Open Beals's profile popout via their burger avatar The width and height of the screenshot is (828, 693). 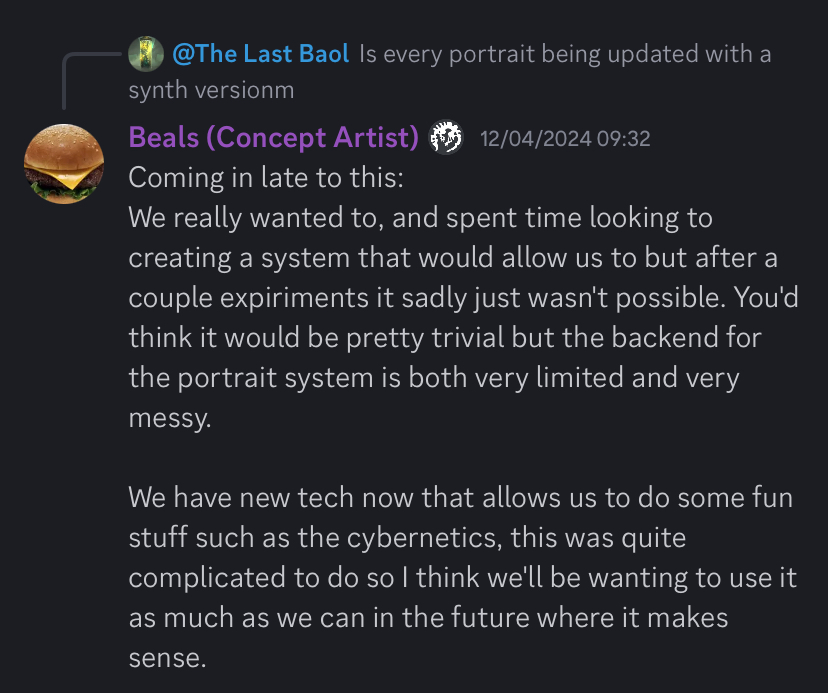[64, 163]
